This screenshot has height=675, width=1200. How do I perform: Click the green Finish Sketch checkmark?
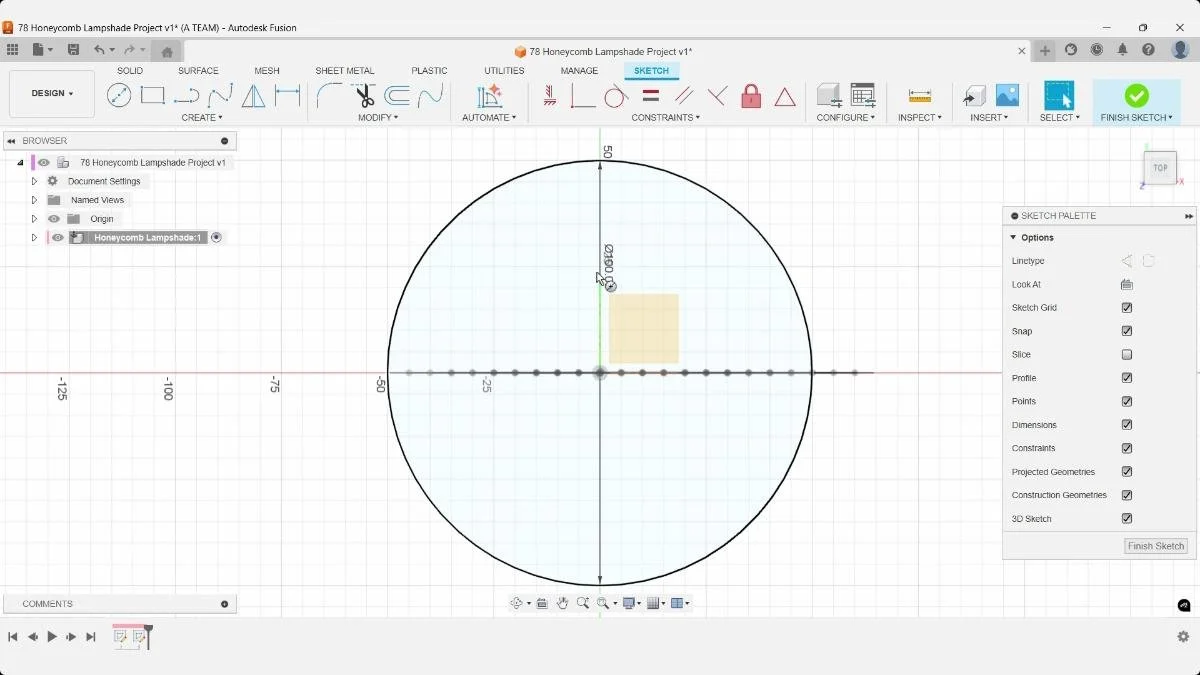pos(1136,95)
